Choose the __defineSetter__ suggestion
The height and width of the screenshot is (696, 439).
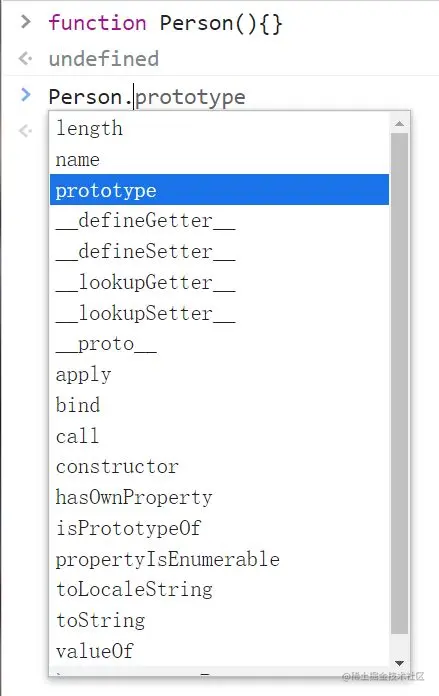coord(219,252)
